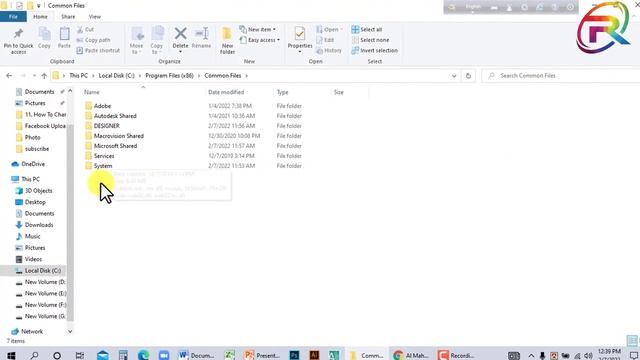Open Windows Start menu
640x360 pixels.
11,355
